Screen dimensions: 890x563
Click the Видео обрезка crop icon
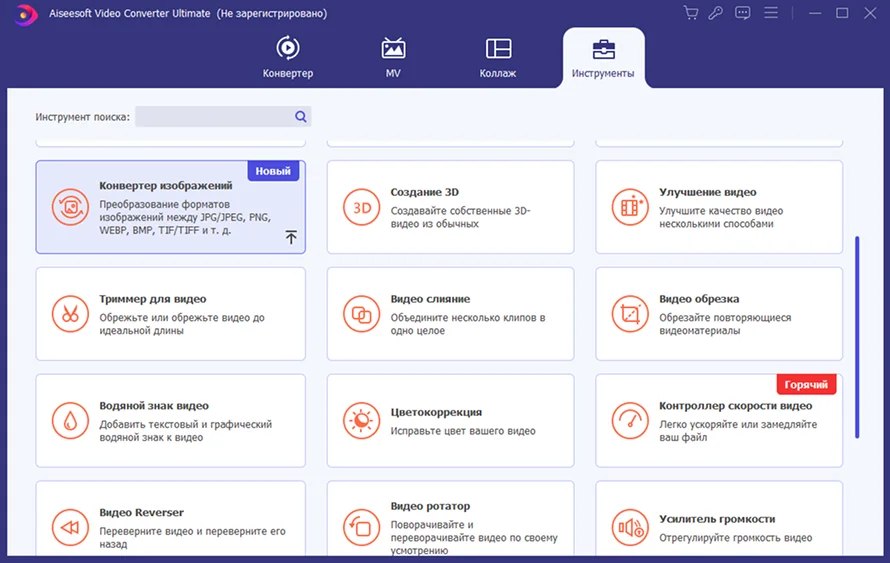630,314
